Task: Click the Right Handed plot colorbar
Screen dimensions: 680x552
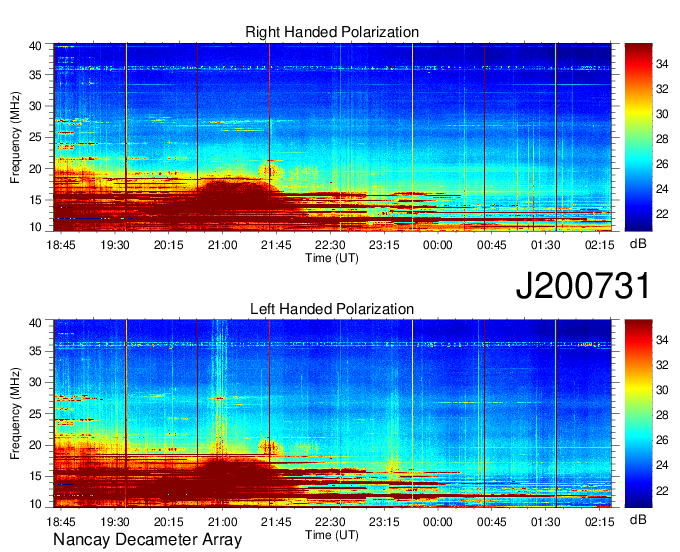Action: (x=638, y=137)
